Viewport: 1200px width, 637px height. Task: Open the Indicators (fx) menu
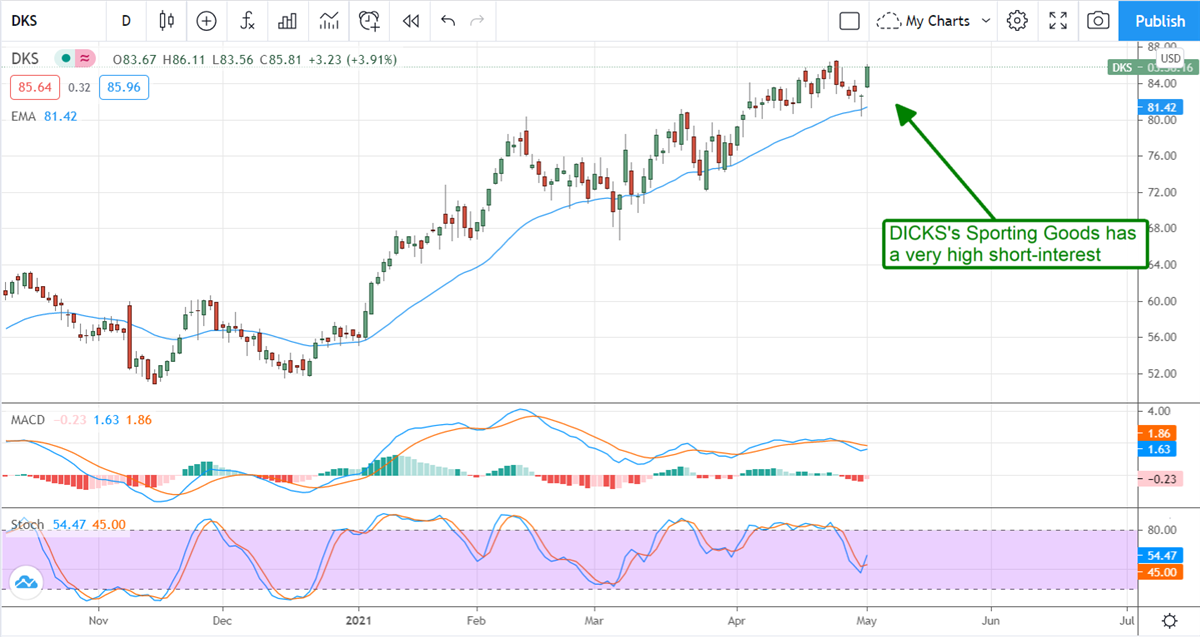[246, 20]
